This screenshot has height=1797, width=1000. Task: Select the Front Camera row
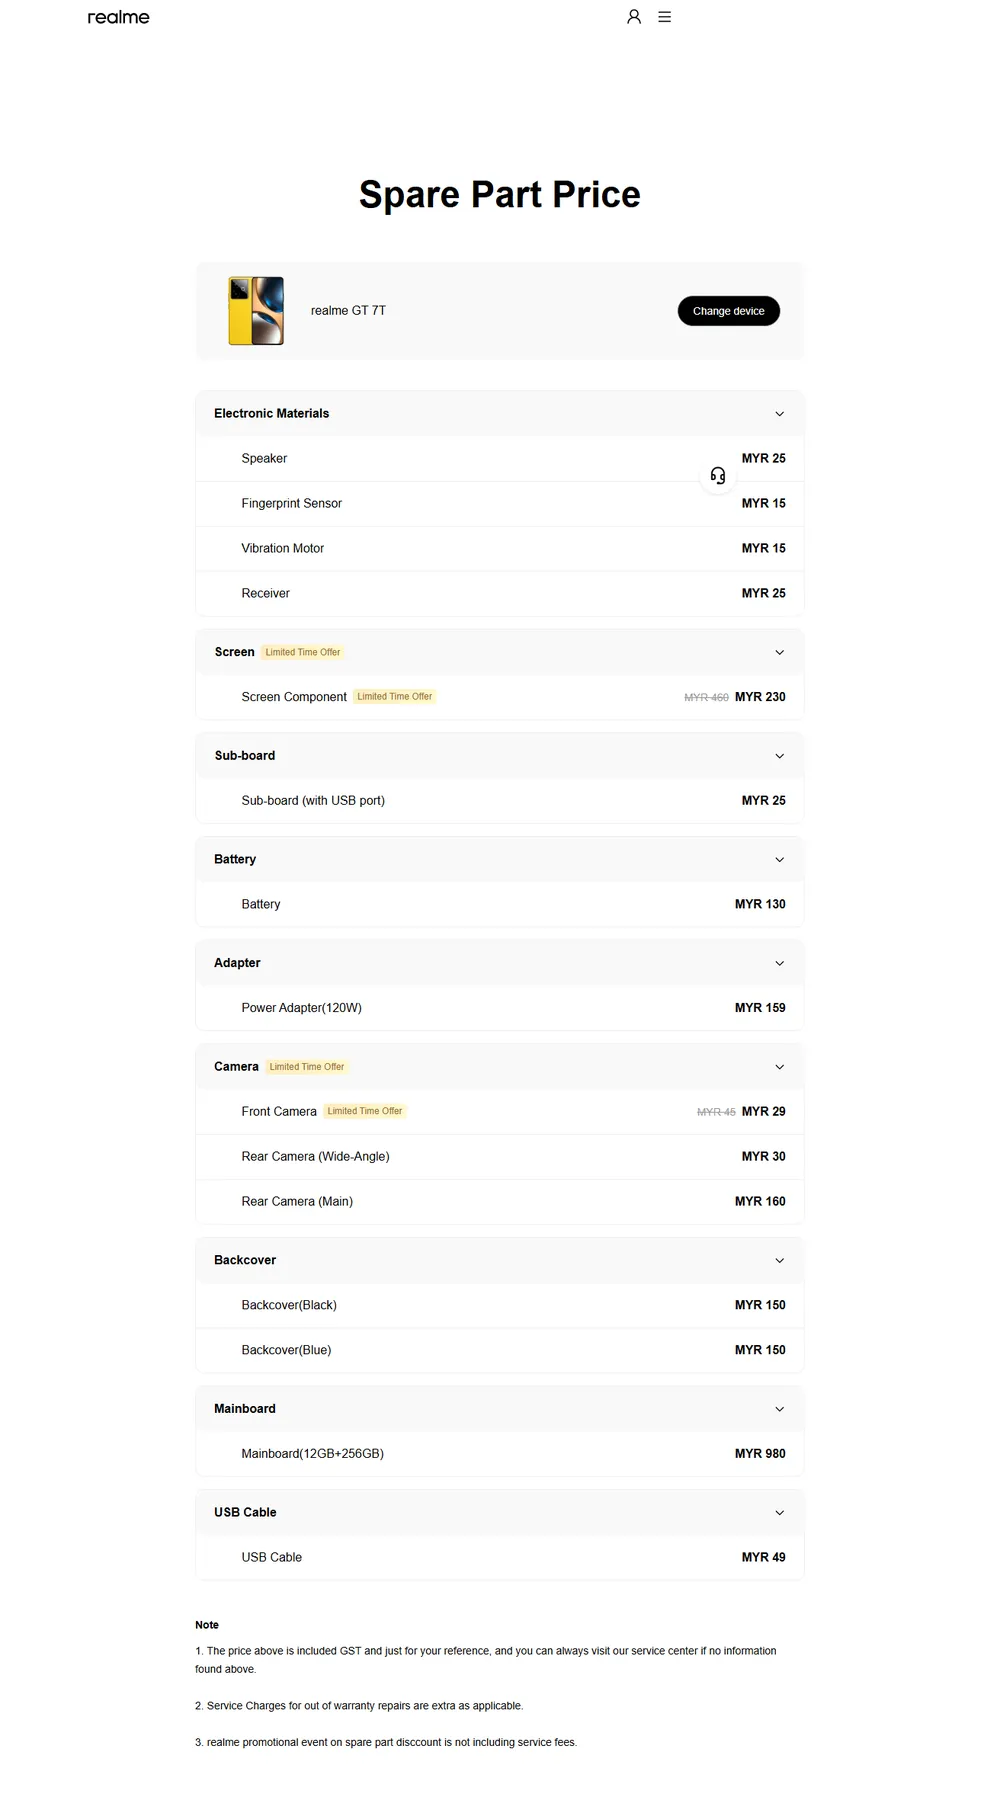pyautogui.click(x=500, y=1111)
